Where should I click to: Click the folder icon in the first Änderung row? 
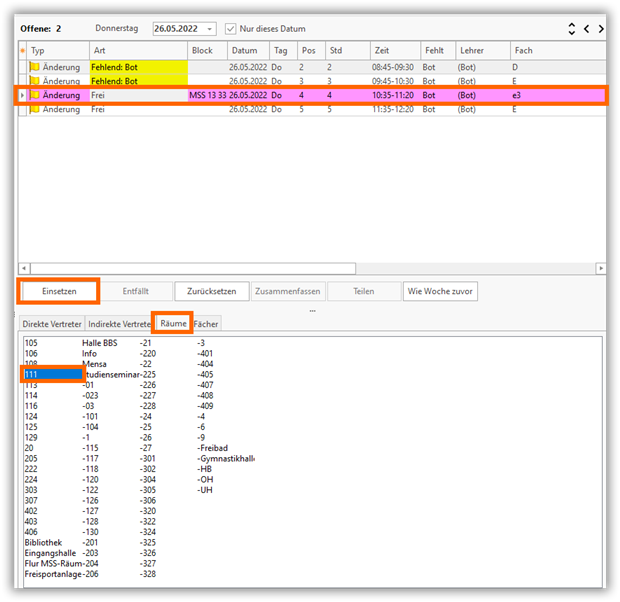pyautogui.click(x=35, y=67)
